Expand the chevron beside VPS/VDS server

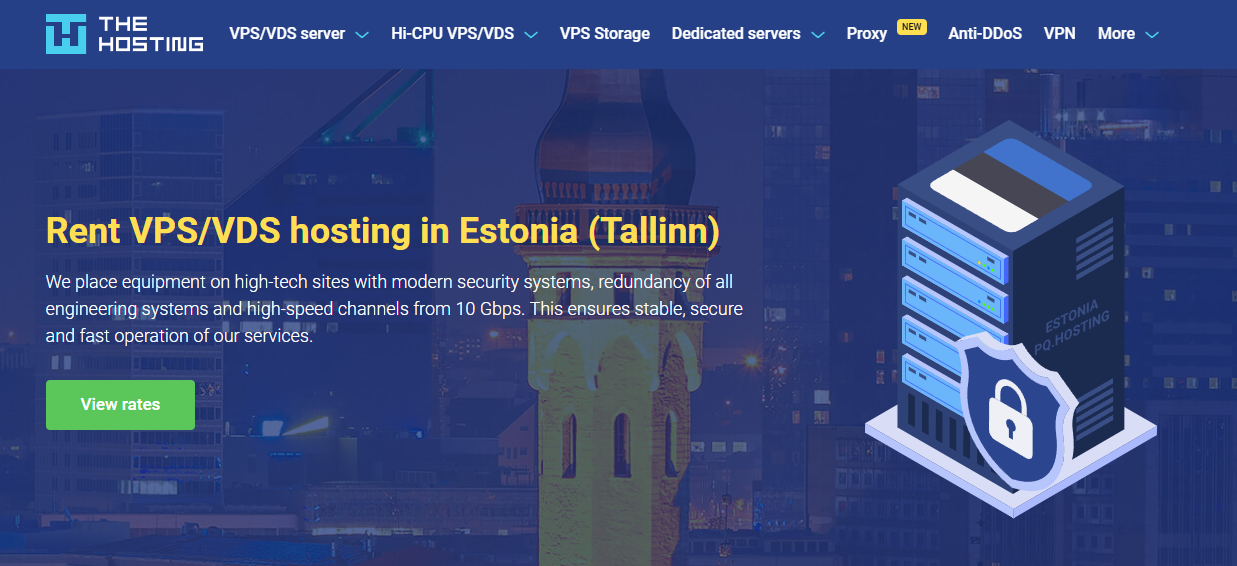(x=362, y=35)
